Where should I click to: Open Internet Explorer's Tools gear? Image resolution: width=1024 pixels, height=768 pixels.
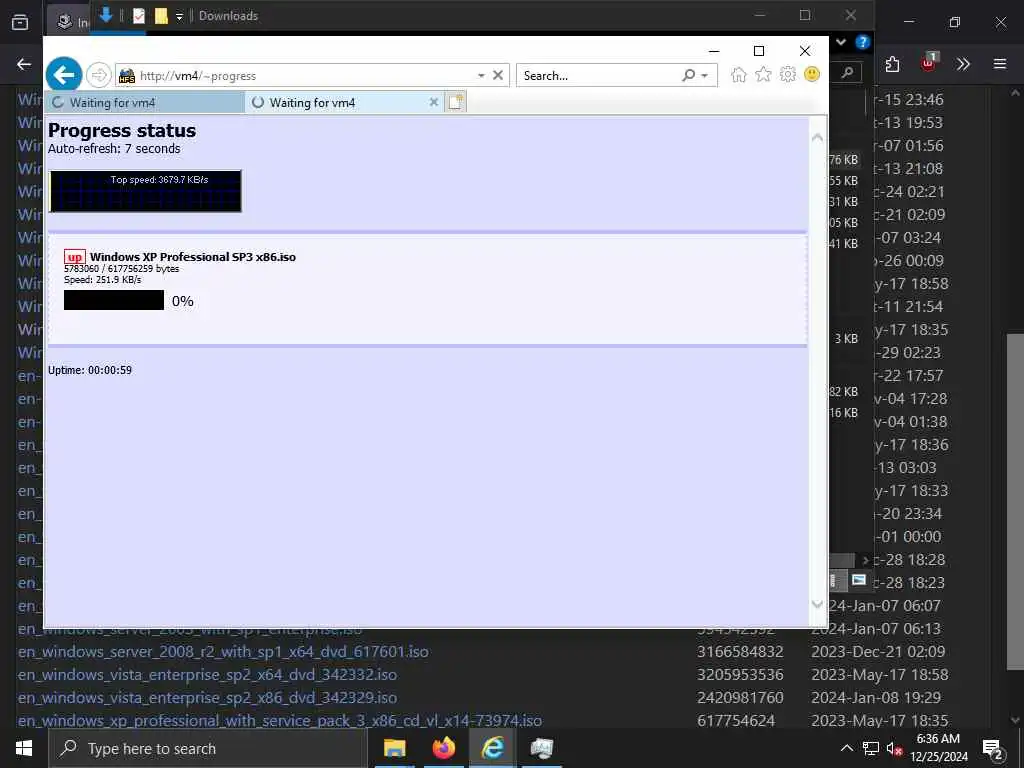click(788, 74)
